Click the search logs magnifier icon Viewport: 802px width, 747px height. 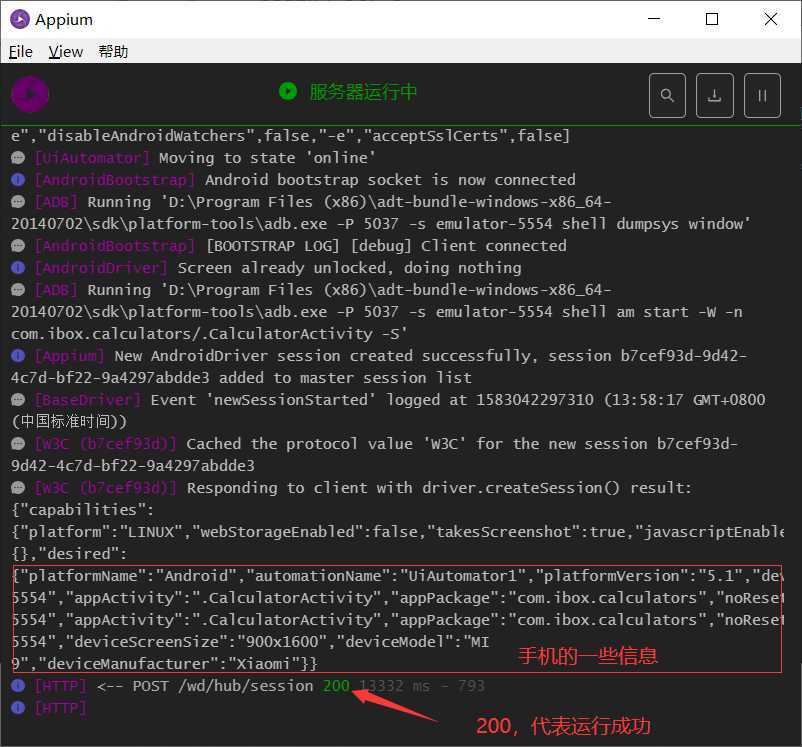coord(667,96)
